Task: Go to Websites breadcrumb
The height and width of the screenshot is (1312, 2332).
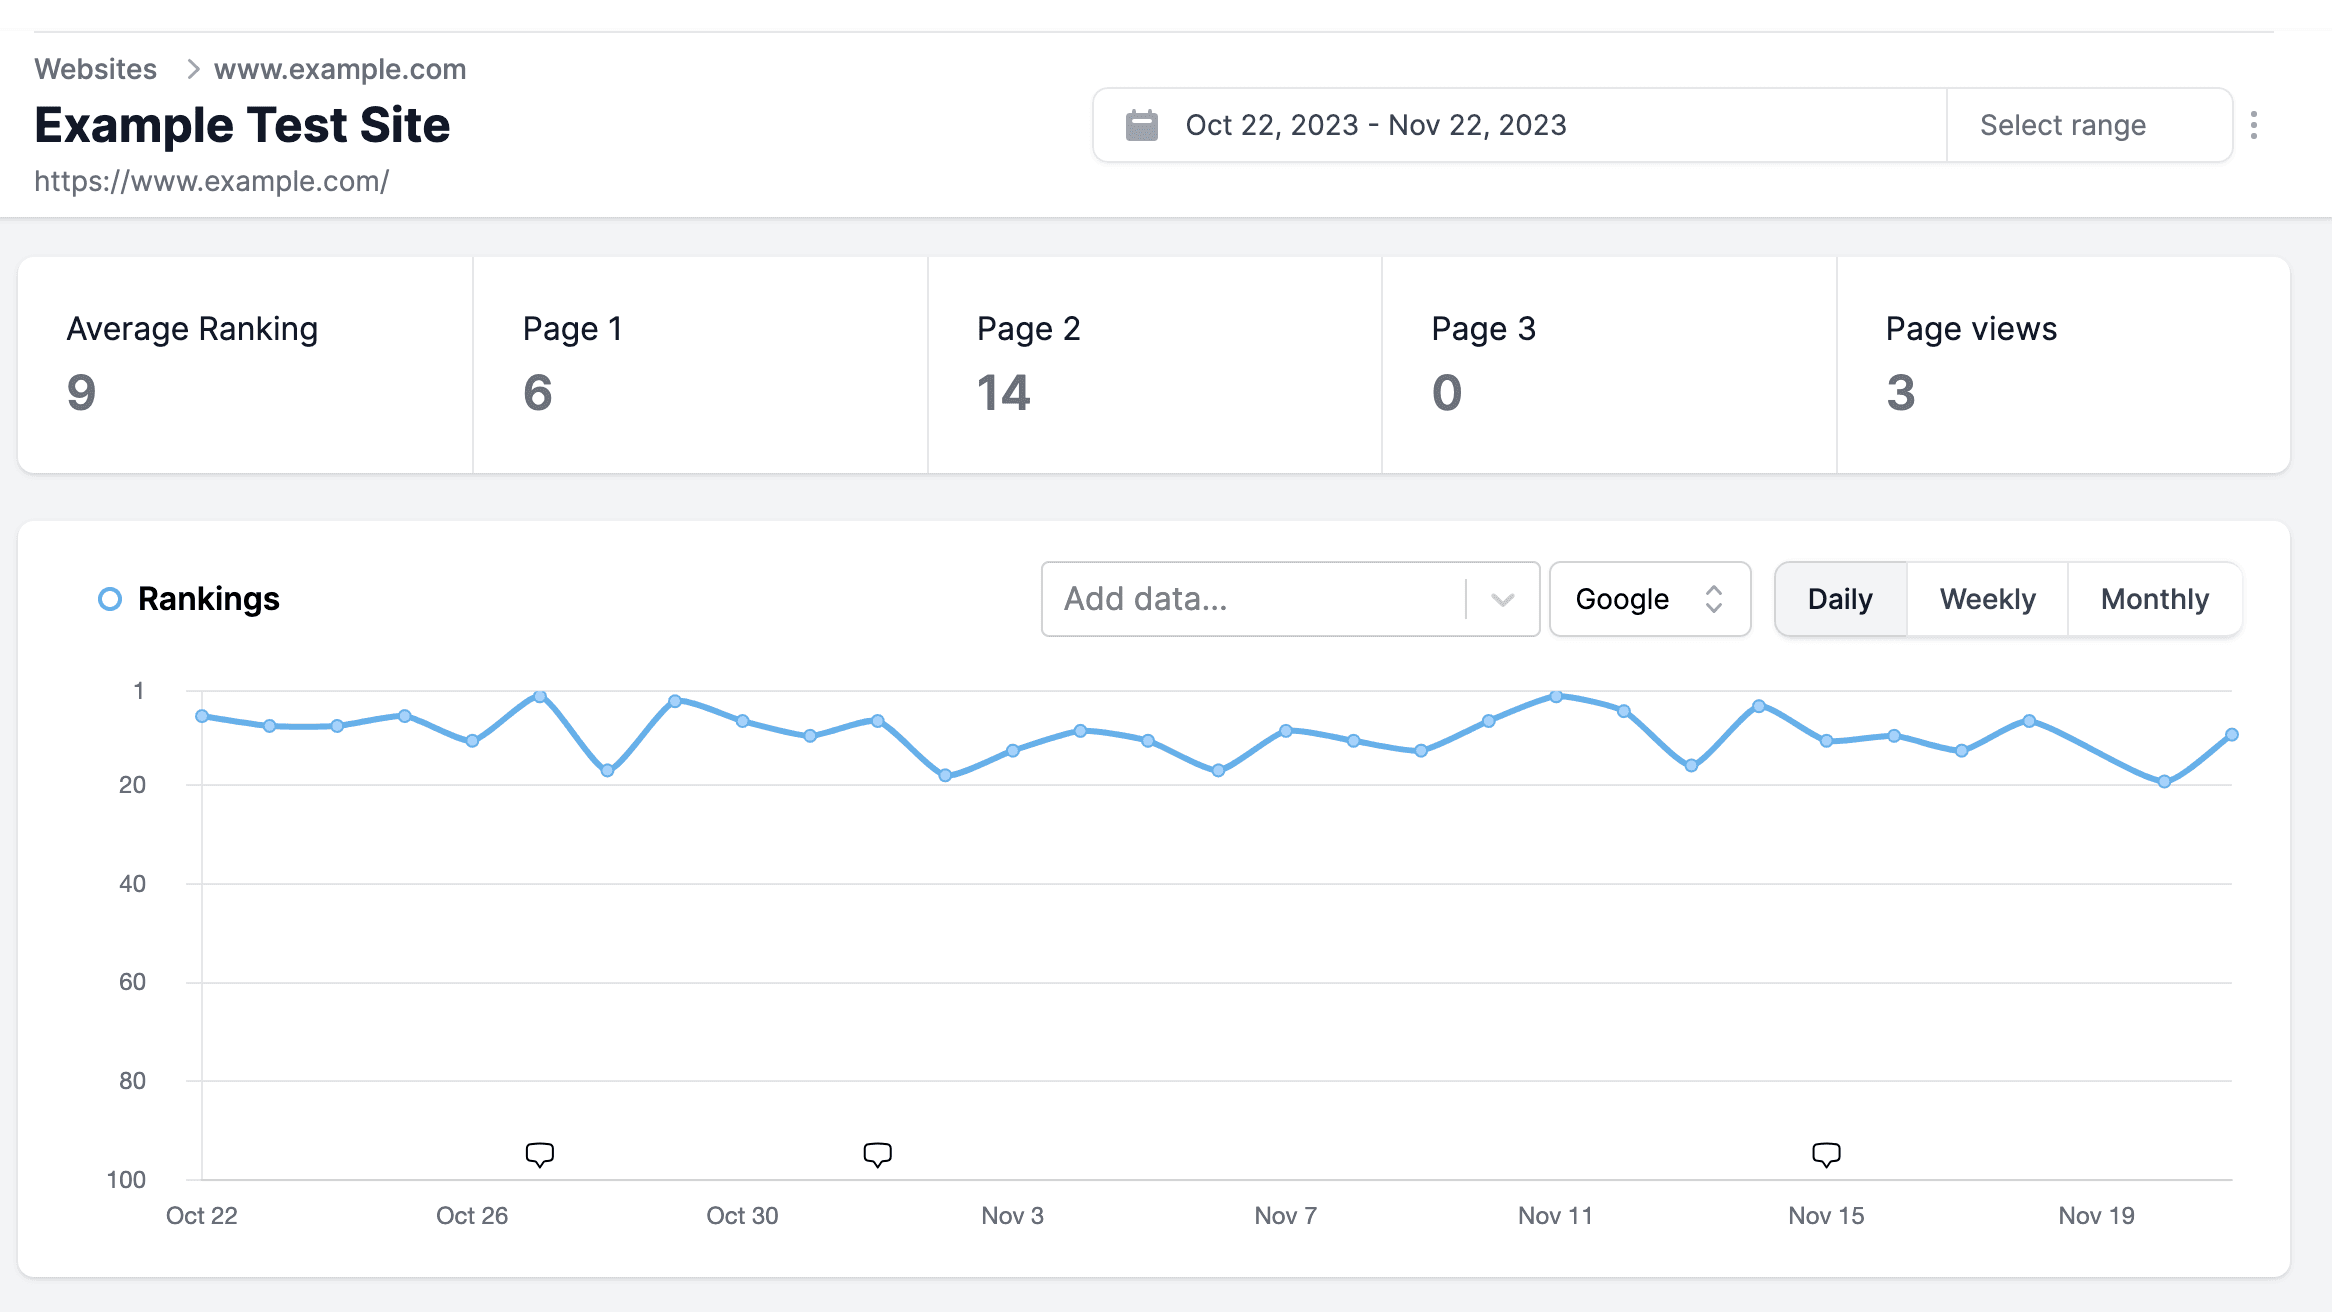Action: (x=96, y=69)
